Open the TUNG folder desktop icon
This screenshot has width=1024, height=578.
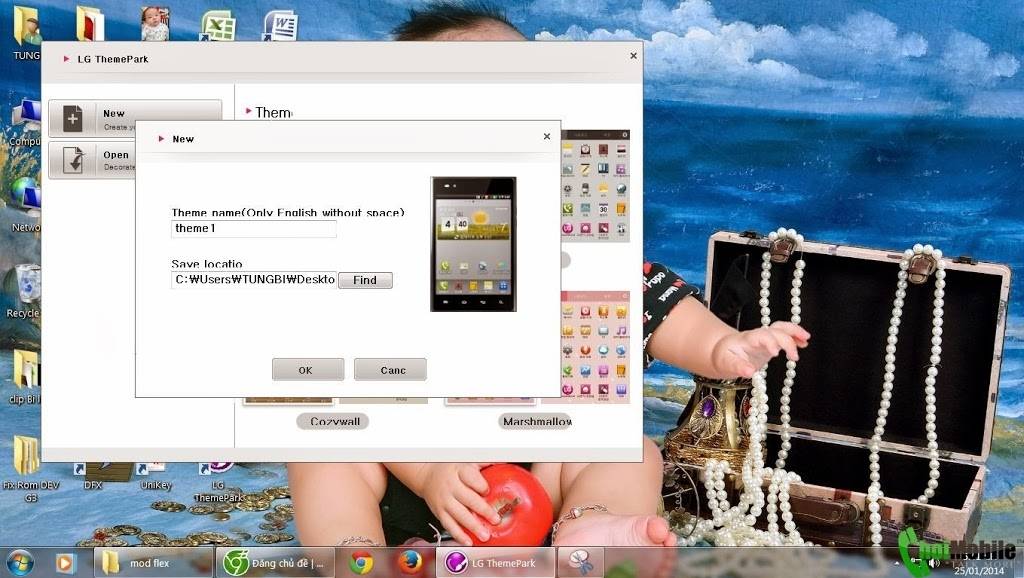tap(27, 33)
